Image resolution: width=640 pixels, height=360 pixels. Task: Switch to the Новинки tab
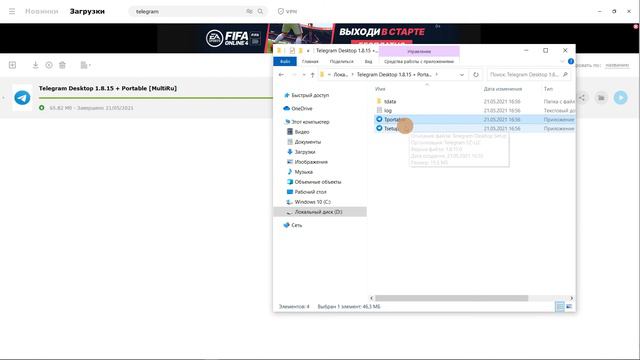click(x=42, y=11)
